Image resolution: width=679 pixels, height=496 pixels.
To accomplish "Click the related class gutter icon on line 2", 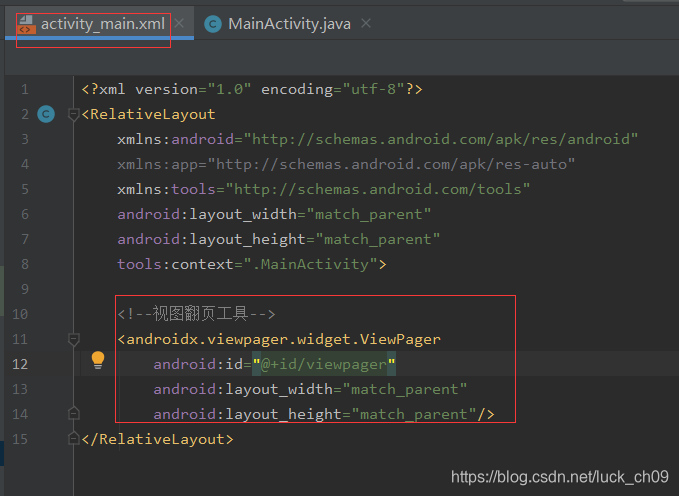I will [46, 114].
